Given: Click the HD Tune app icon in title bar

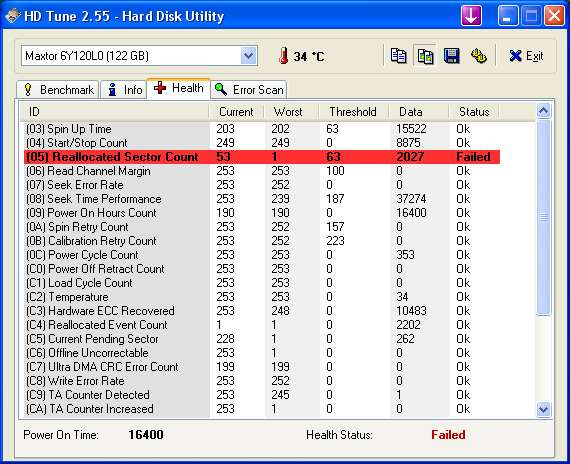Looking at the screenshot, I should pyautogui.click(x=12, y=16).
